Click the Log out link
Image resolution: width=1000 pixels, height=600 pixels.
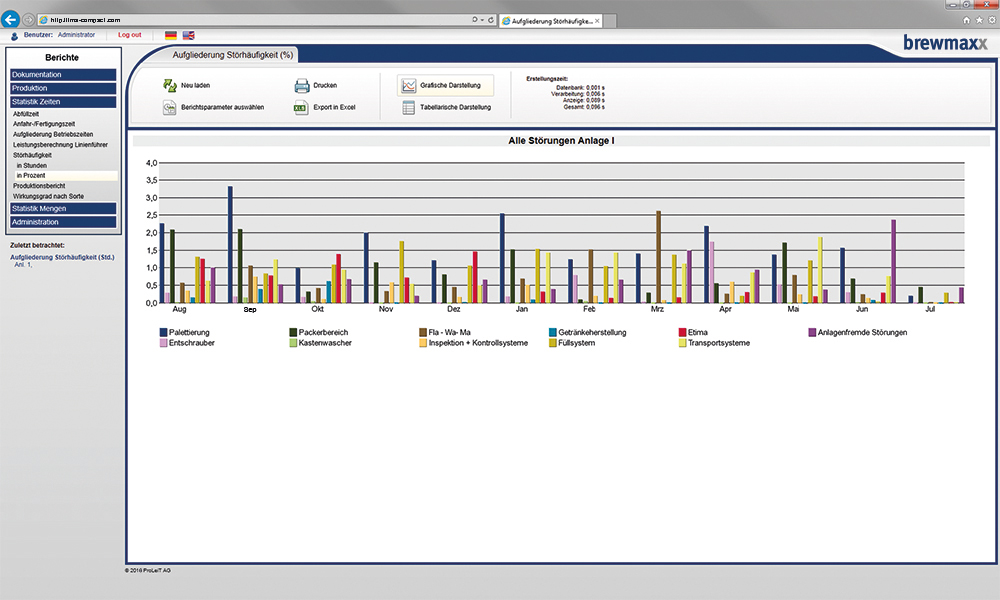(130, 35)
